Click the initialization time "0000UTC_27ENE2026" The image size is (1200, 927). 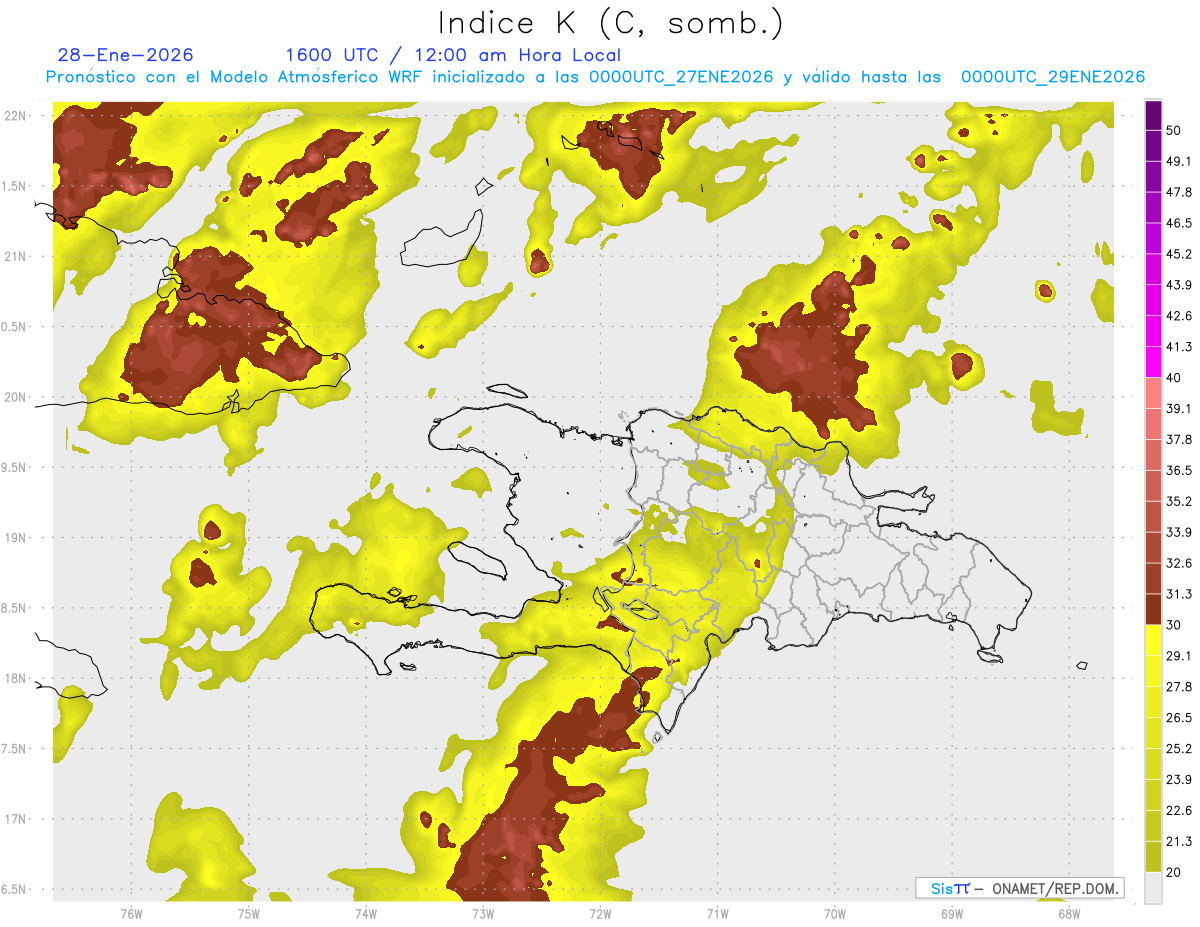(681, 77)
